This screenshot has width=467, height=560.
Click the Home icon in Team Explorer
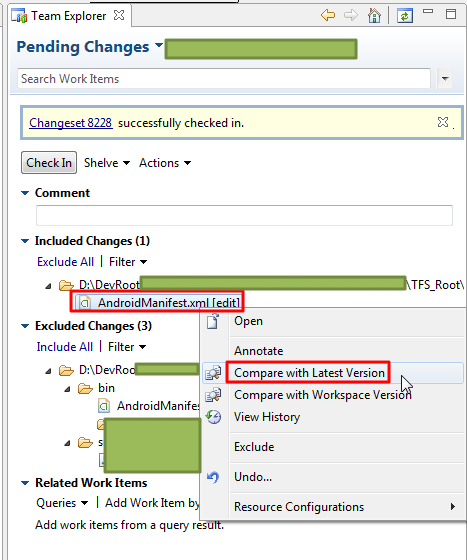[x=374, y=16]
